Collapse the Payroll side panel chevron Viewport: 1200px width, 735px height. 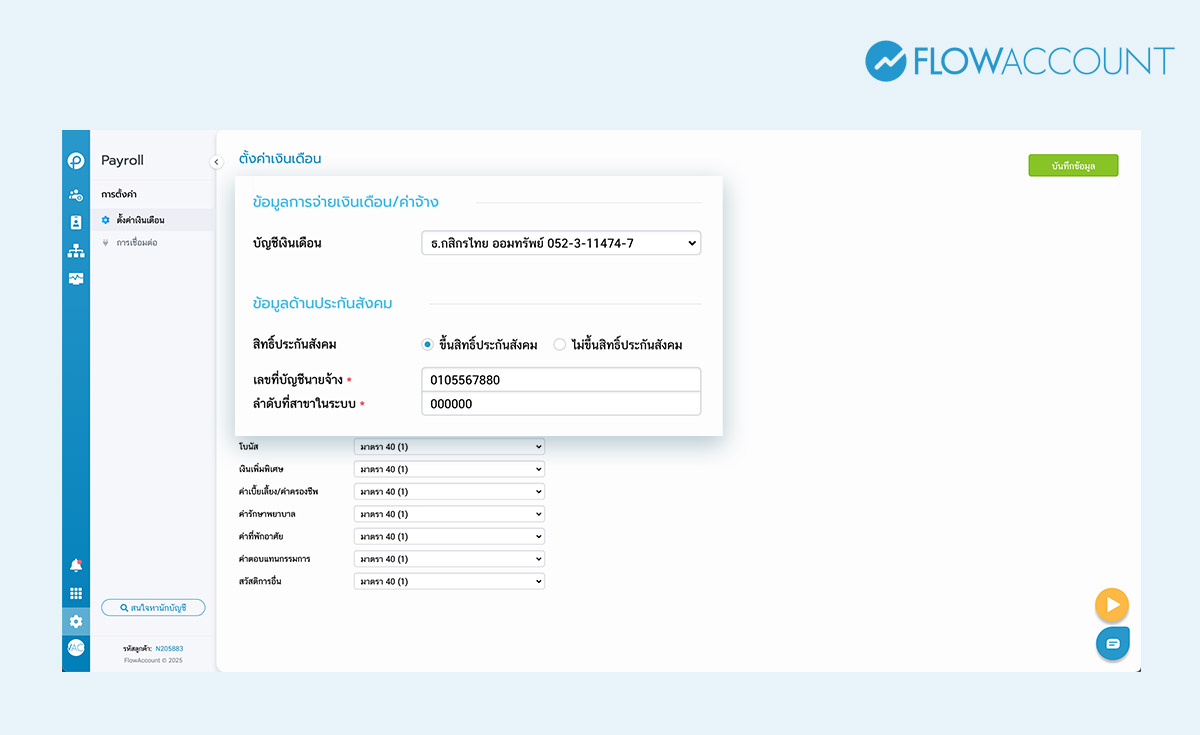click(216, 162)
